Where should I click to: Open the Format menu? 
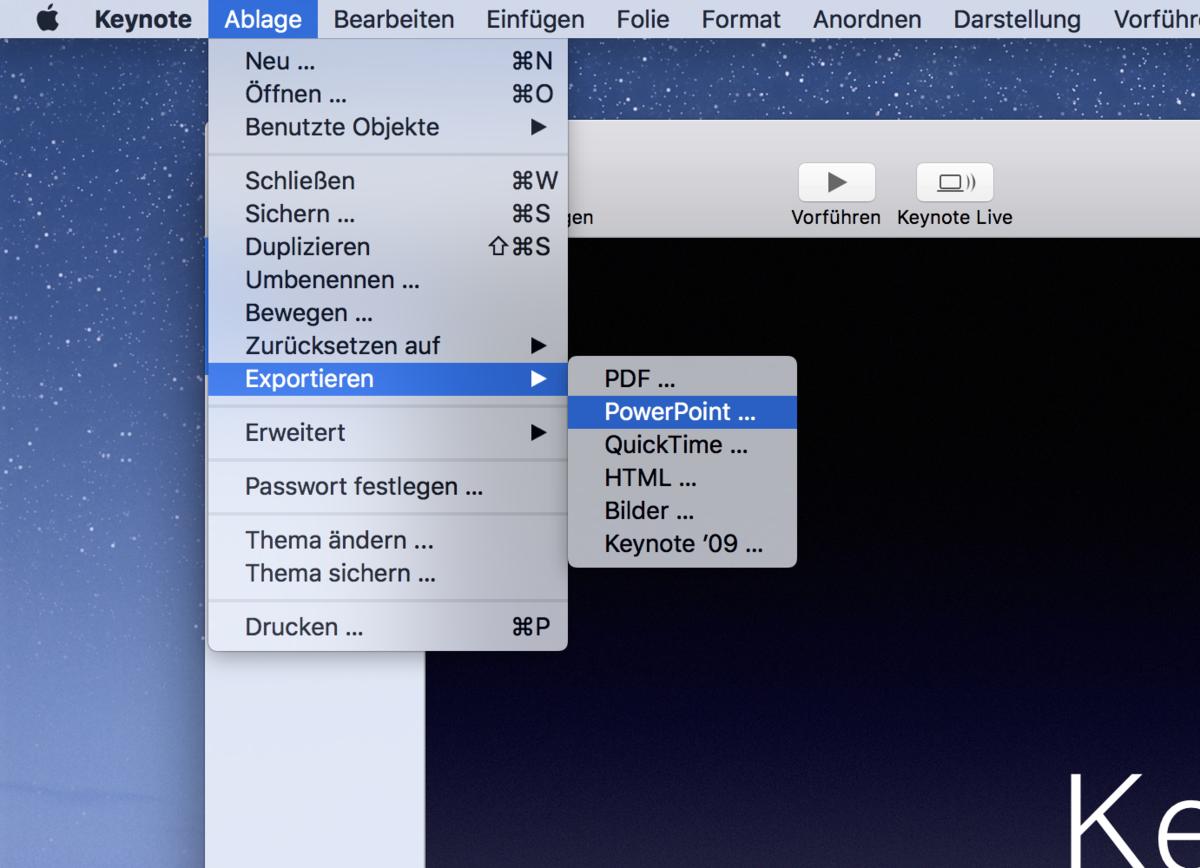click(741, 19)
